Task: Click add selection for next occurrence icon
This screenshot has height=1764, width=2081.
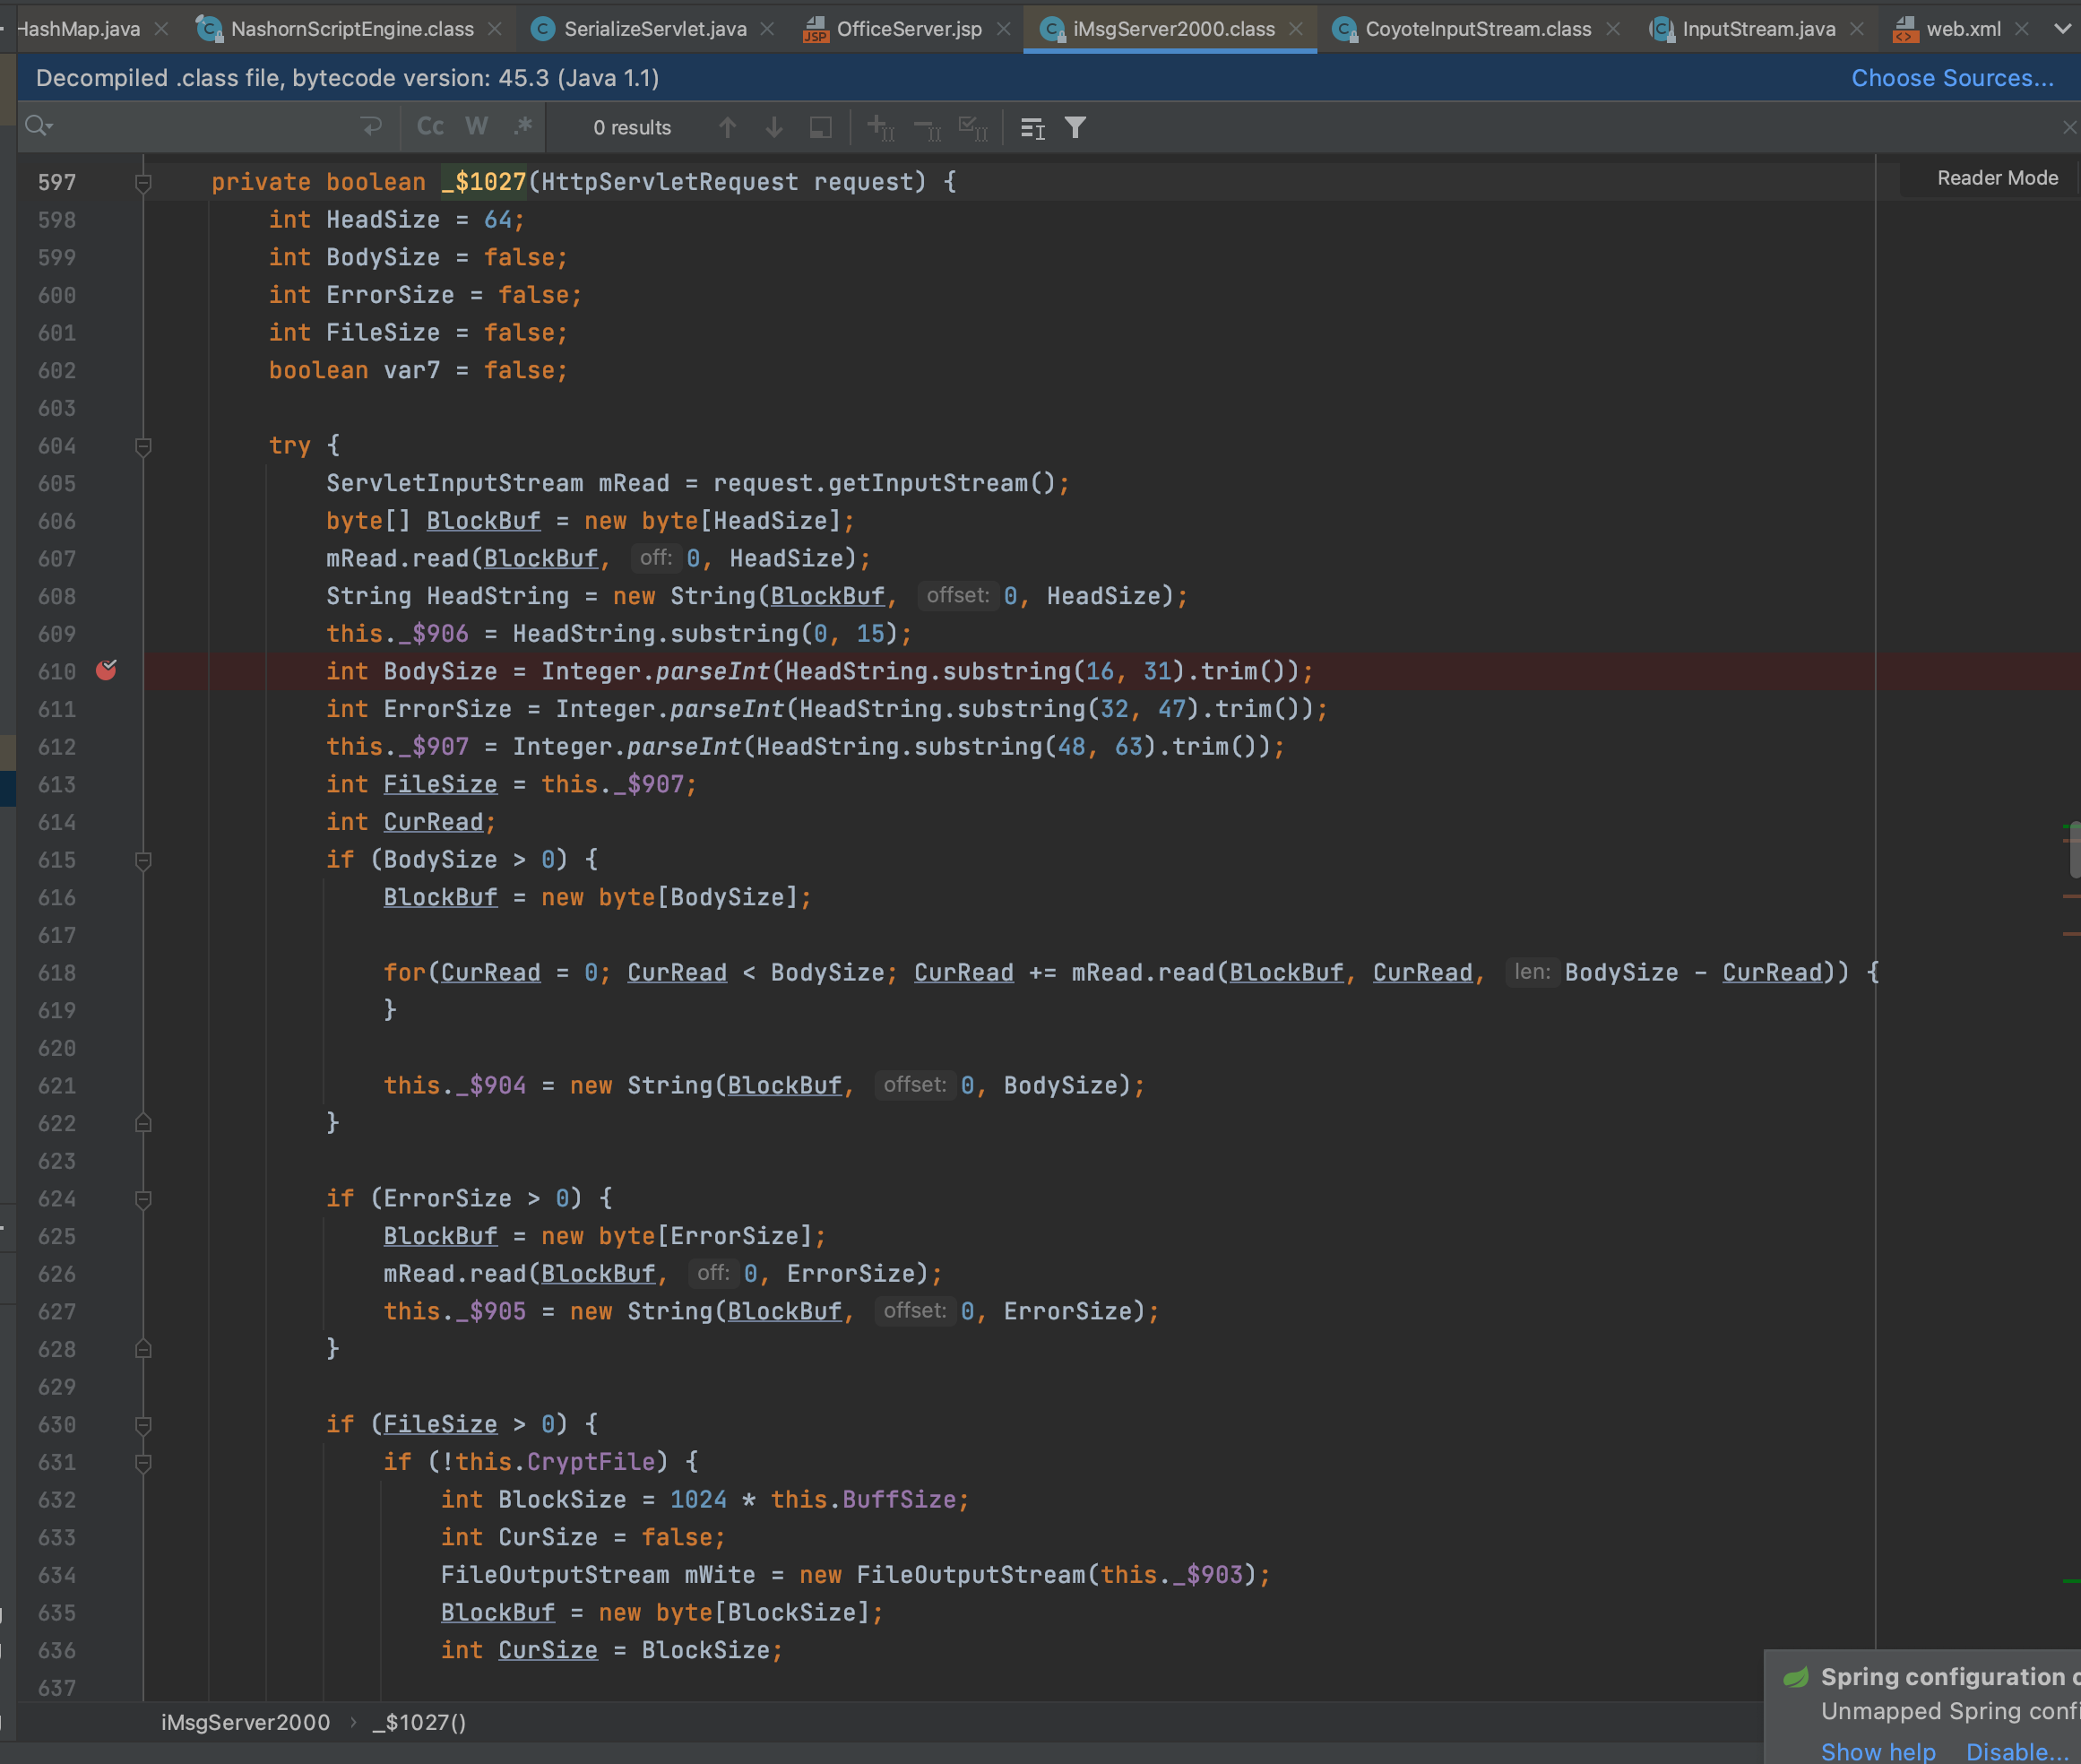Action: click(x=880, y=128)
